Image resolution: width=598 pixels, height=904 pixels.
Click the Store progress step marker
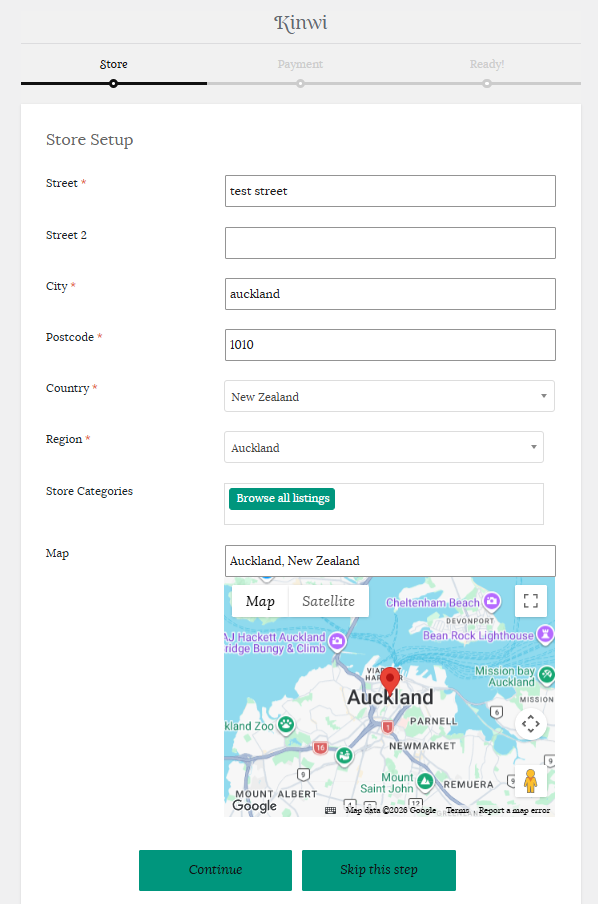pyautogui.click(x=114, y=84)
